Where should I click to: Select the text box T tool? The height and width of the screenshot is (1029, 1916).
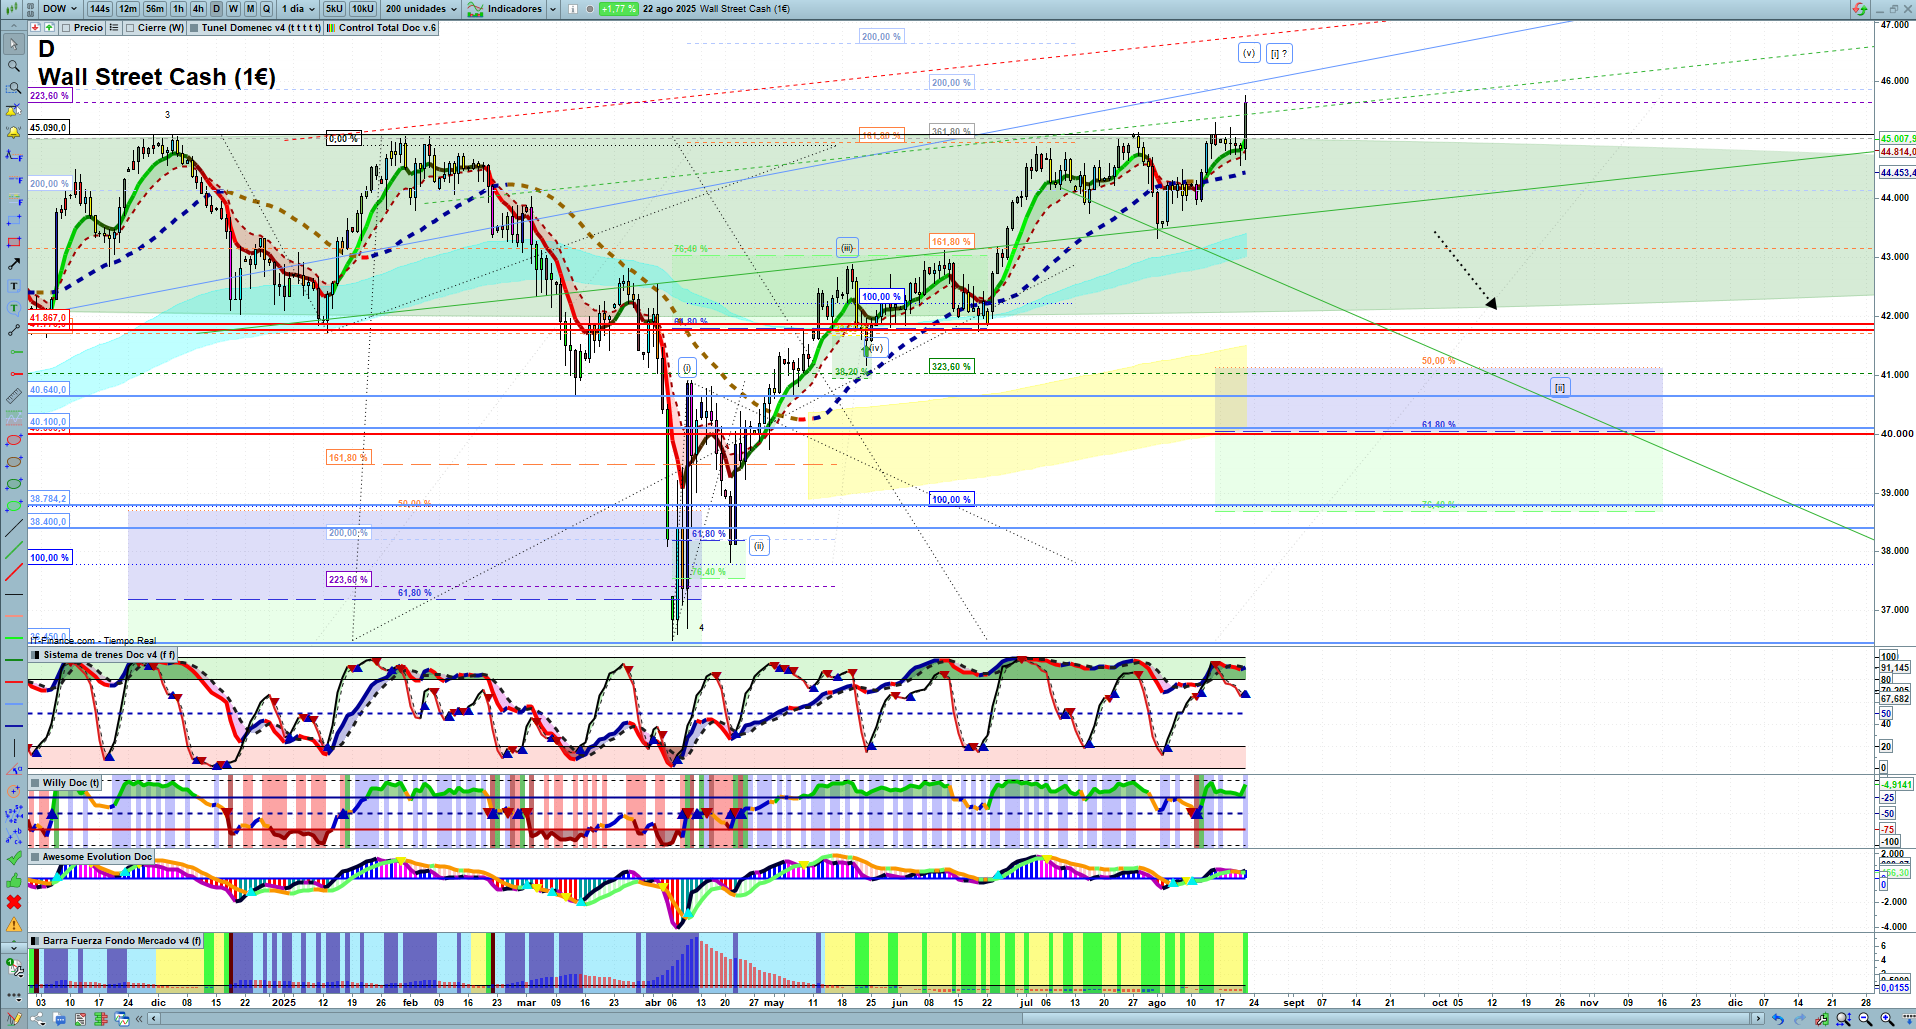(x=13, y=286)
